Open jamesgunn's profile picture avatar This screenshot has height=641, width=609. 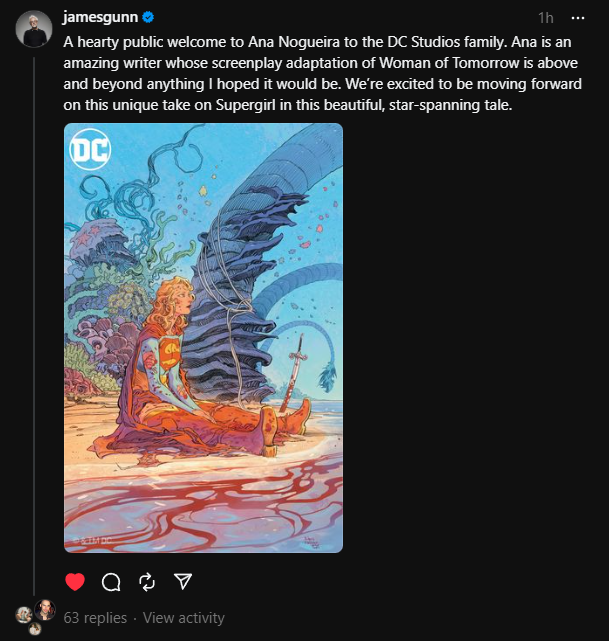click(34, 29)
